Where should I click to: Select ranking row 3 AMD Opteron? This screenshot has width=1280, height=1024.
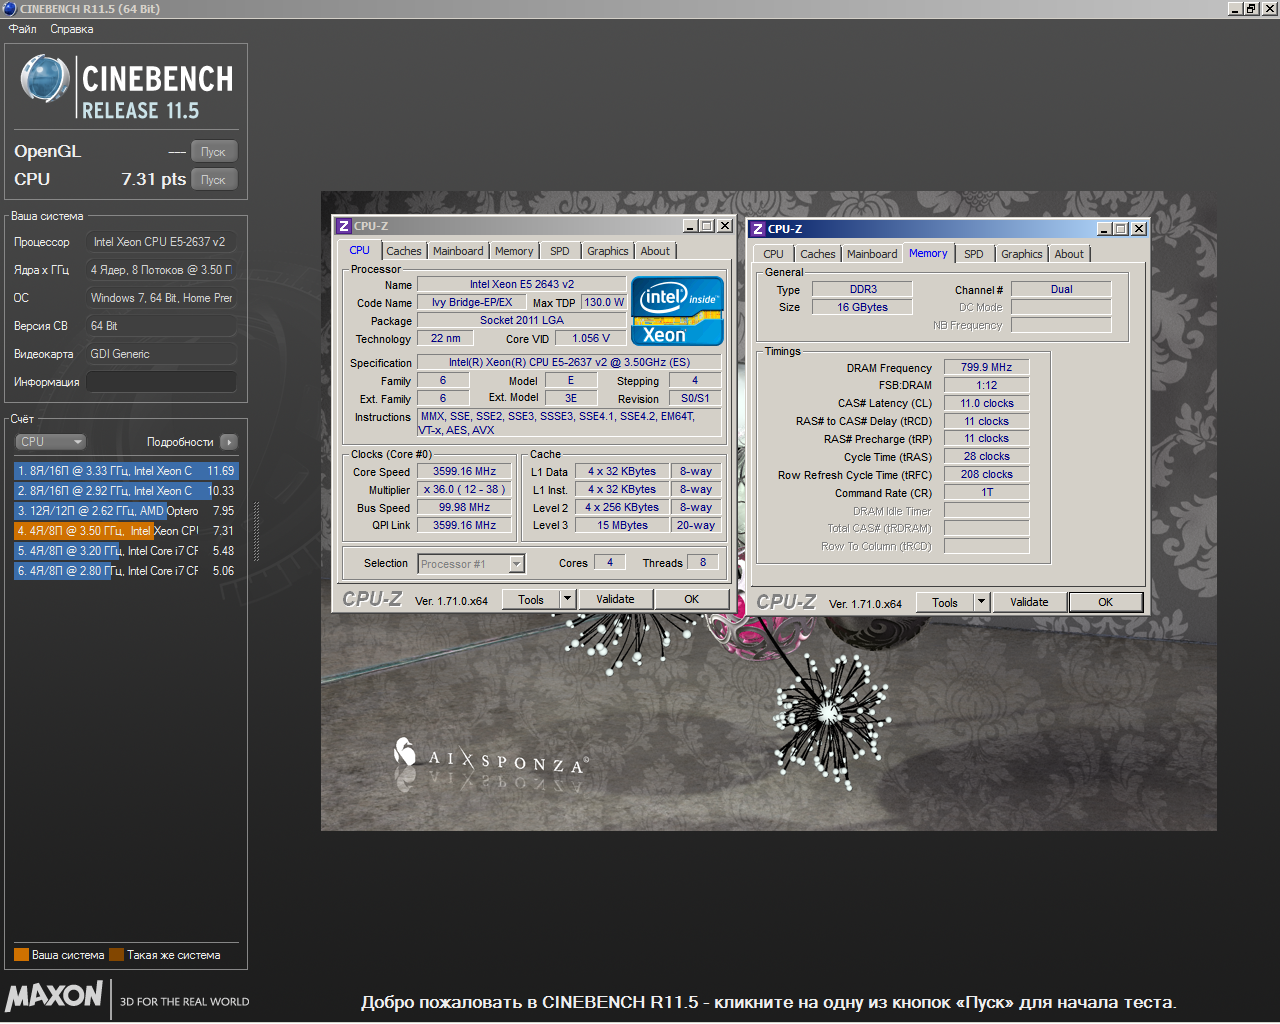pyautogui.click(x=126, y=511)
